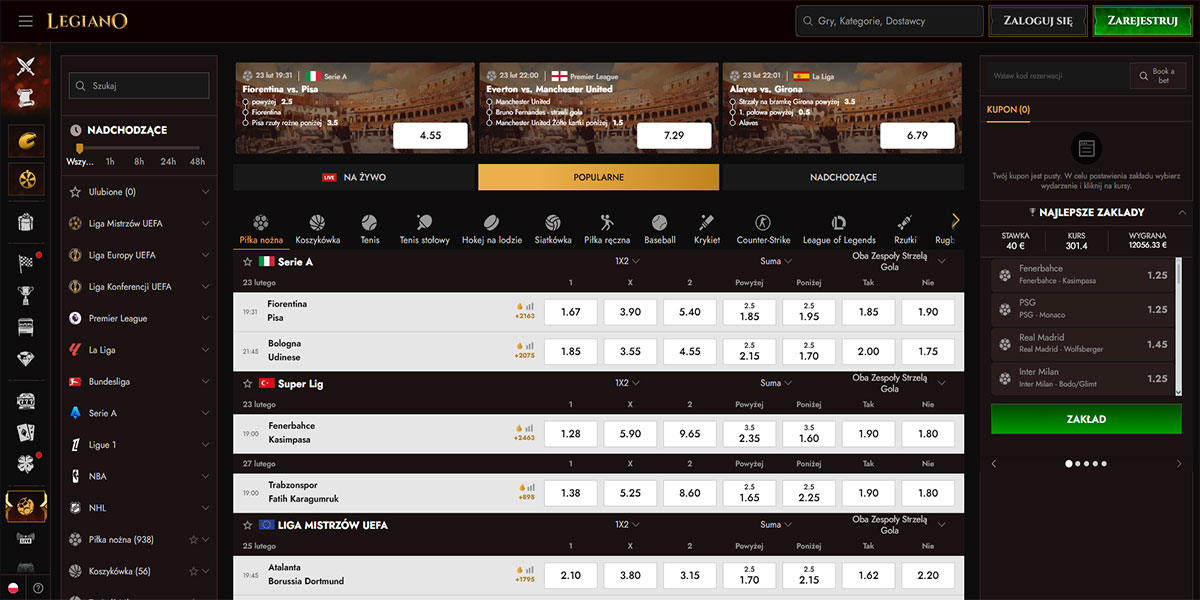Click the Szukaj search field in sidebar
1200x600 pixels.
(140, 86)
